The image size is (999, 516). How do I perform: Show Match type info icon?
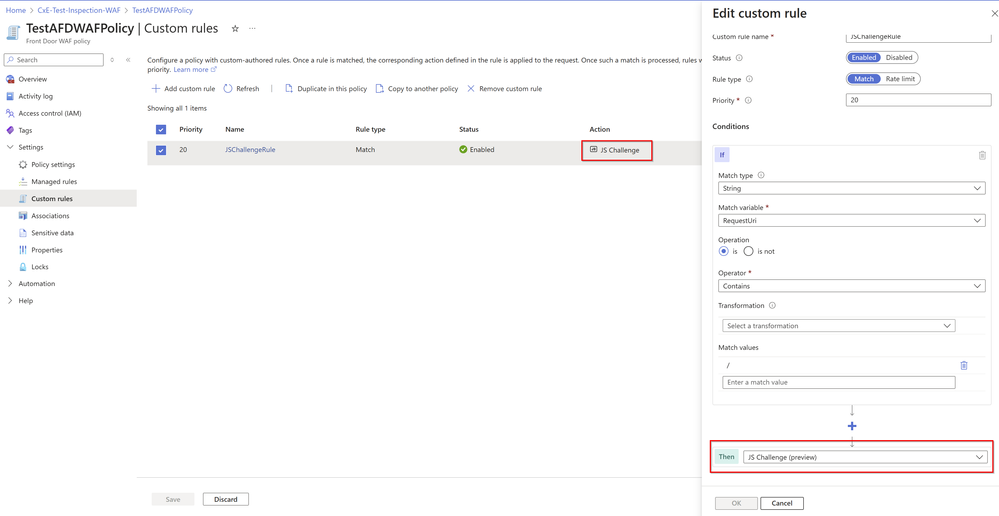coord(761,175)
